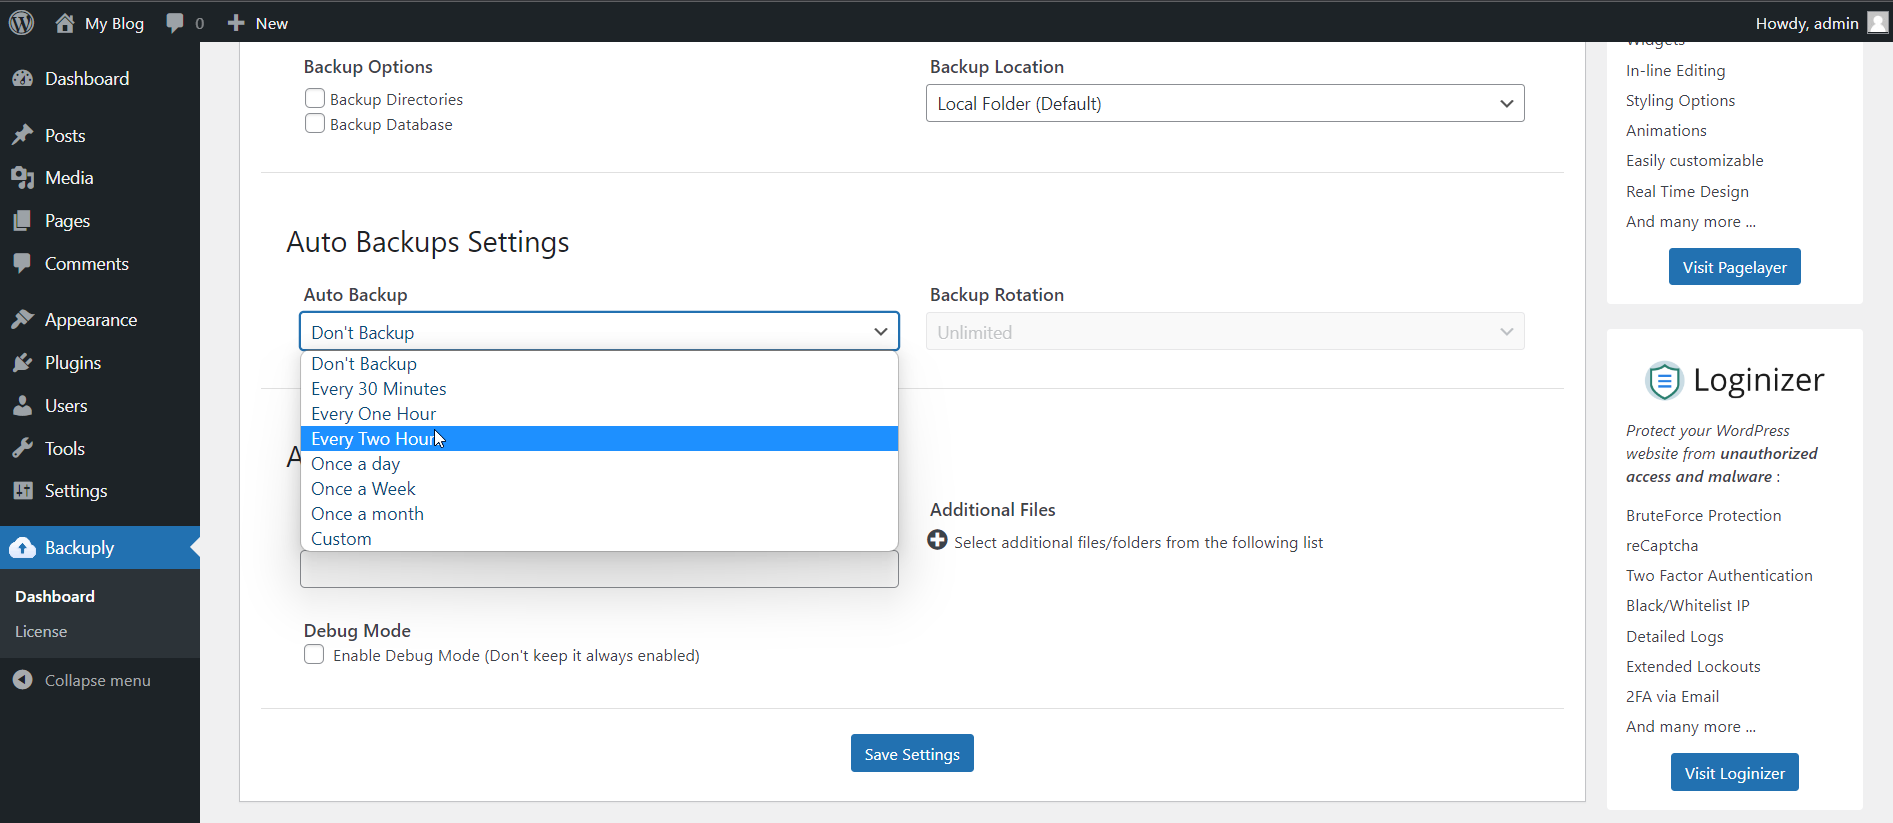Click the admin avatar icon
Viewport: 1893px width, 823px height.
click(x=1878, y=22)
